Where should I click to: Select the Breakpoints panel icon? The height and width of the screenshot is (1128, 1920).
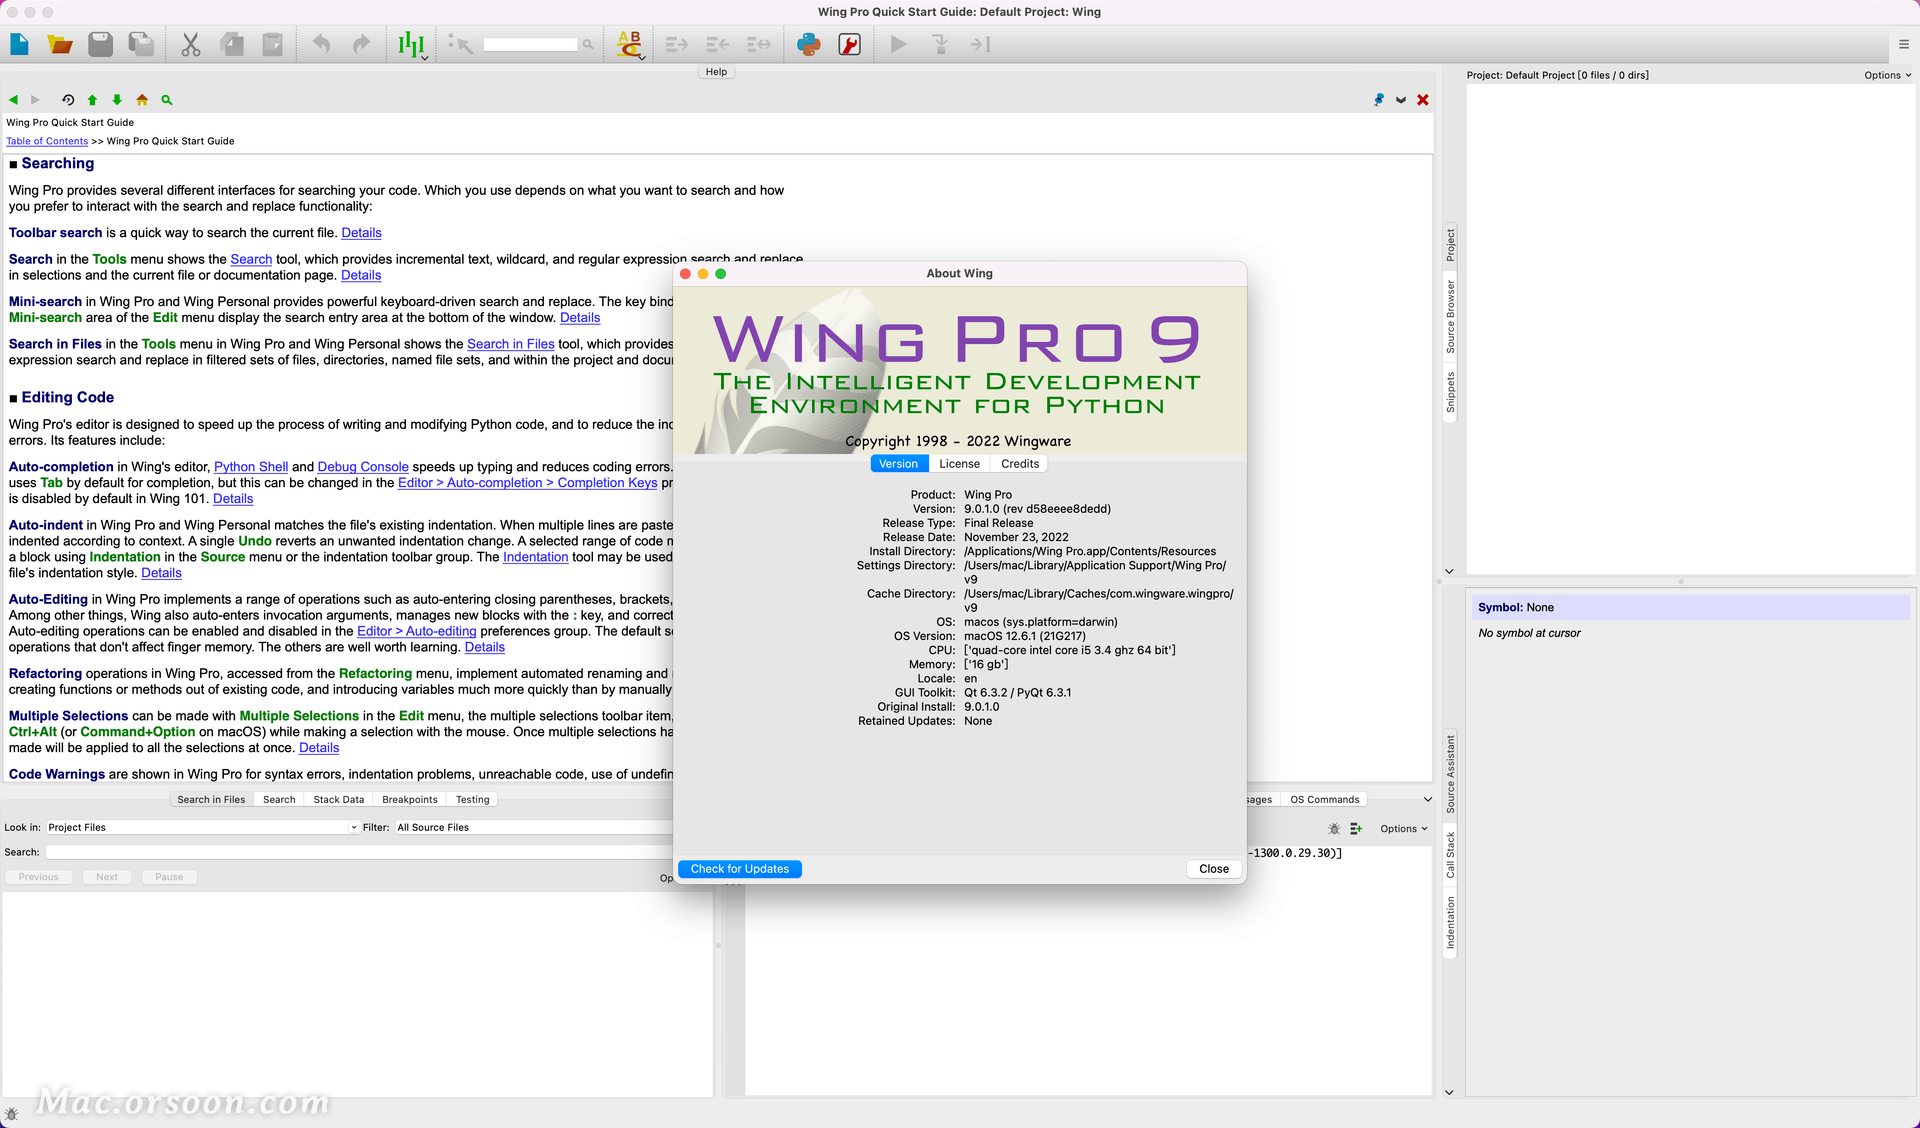[411, 799]
